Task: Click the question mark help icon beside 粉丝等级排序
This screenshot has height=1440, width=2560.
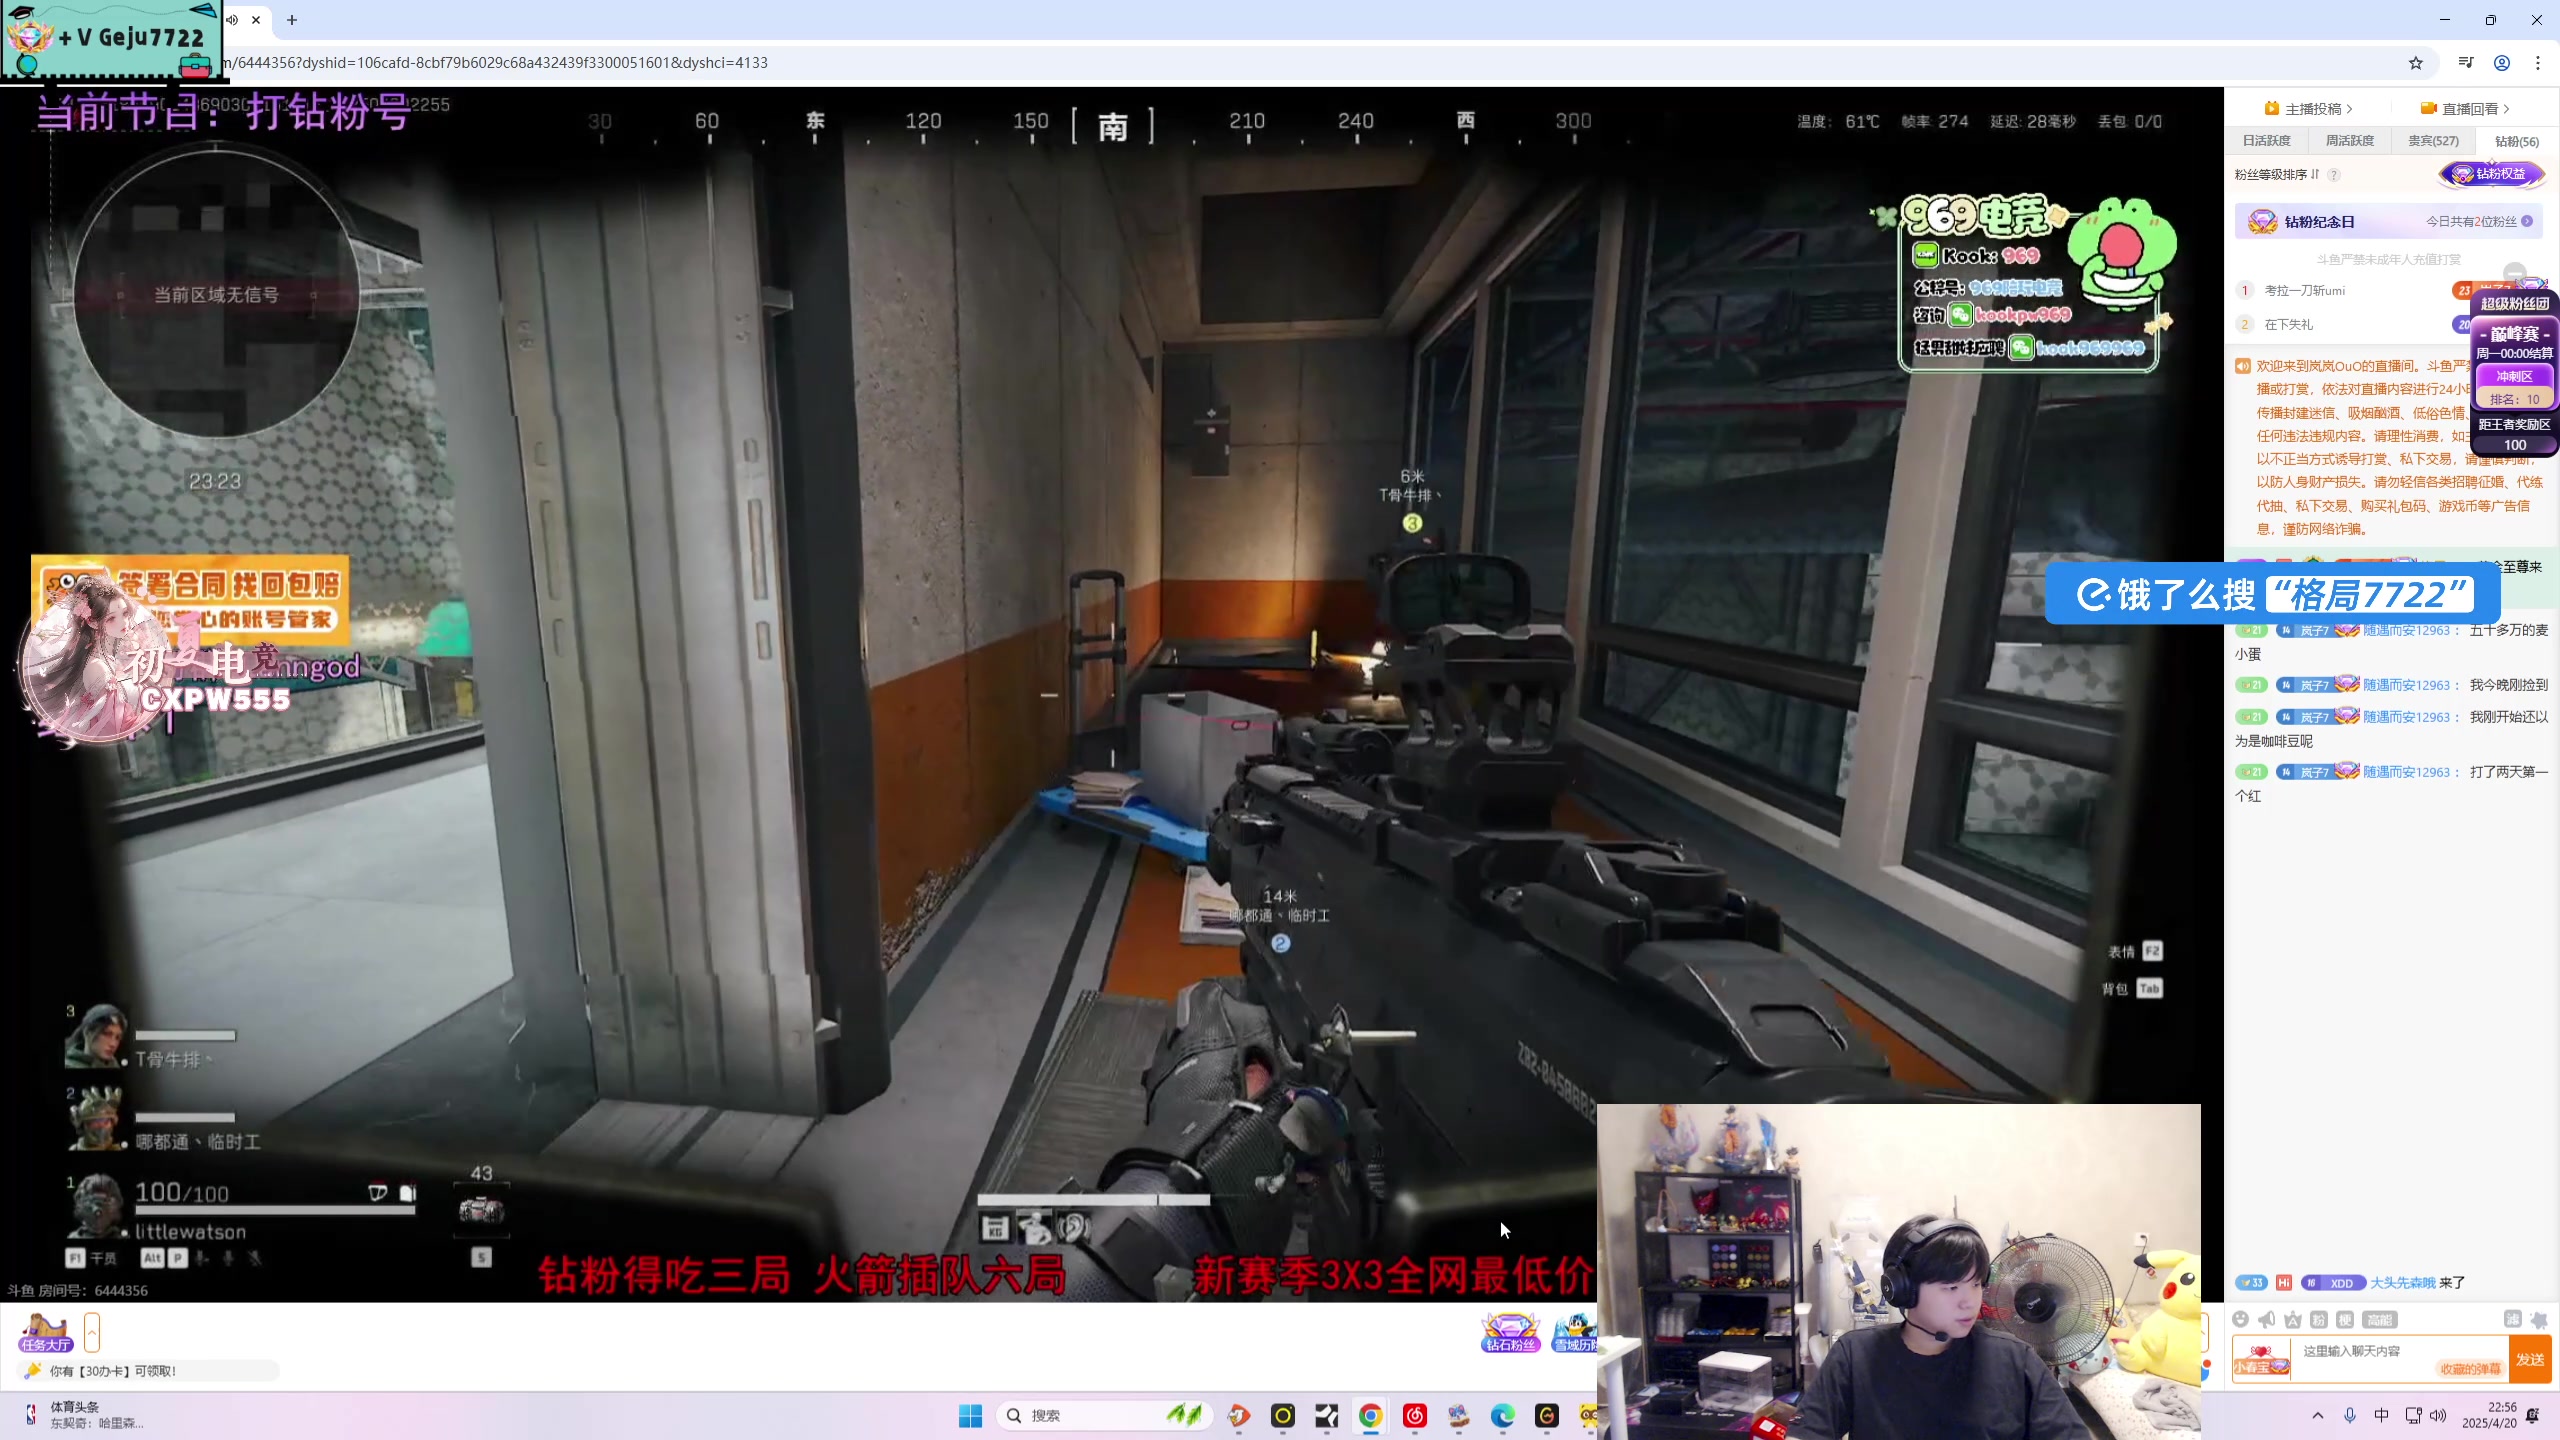Action: click(x=2334, y=175)
